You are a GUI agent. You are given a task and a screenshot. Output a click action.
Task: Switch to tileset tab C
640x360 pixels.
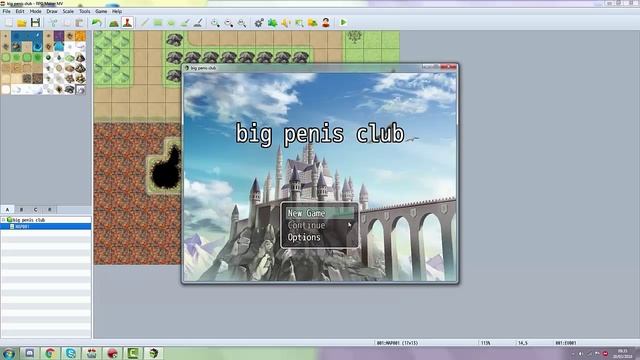point(36,209)
